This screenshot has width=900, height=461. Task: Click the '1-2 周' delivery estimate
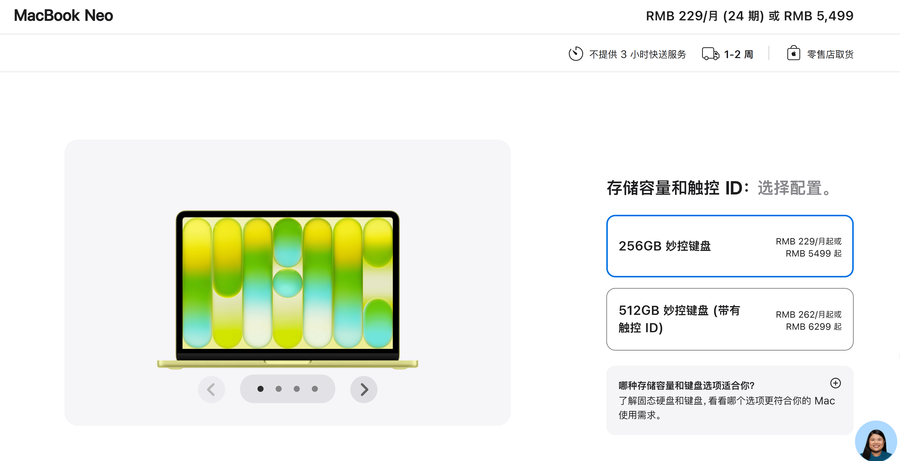pyautogui.click(x=738, y=55)
